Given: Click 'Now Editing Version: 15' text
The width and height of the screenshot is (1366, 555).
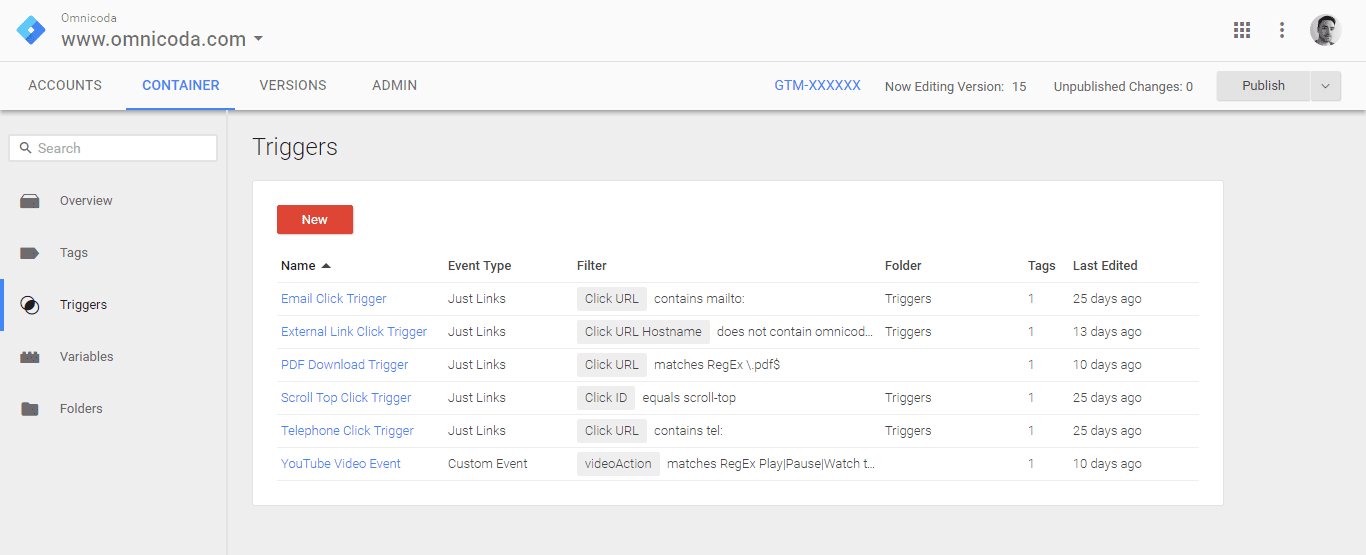Looking at the screenshot, I should tap(955, 87).
